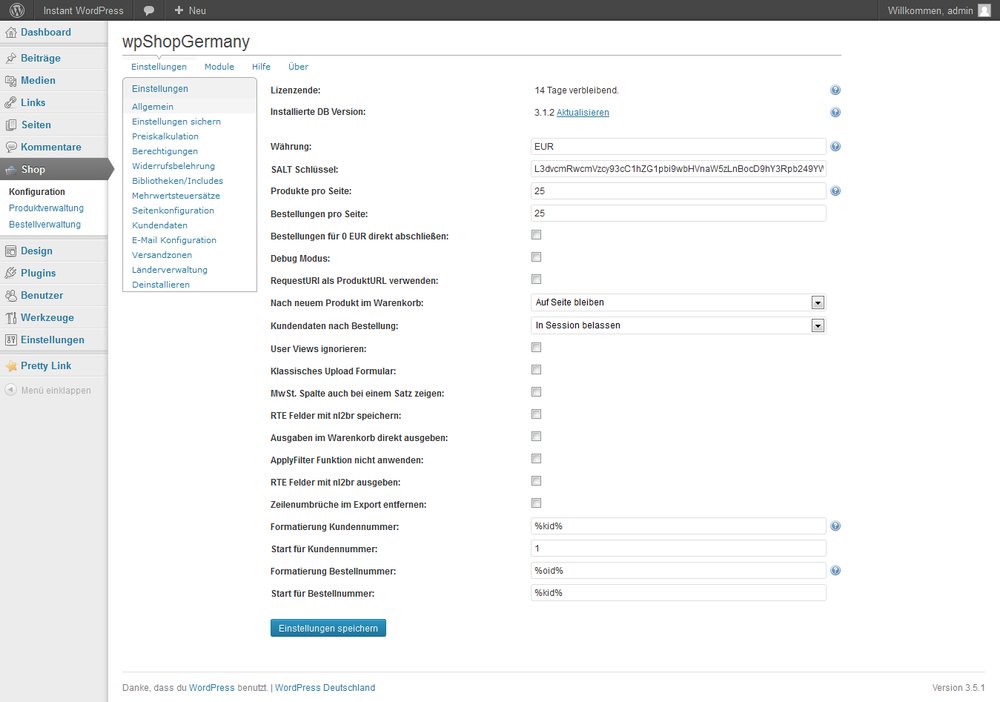Open Bestellverwaltung submenu item
The height and width of the screenshot is (702, 1000).
coord(45,224)
